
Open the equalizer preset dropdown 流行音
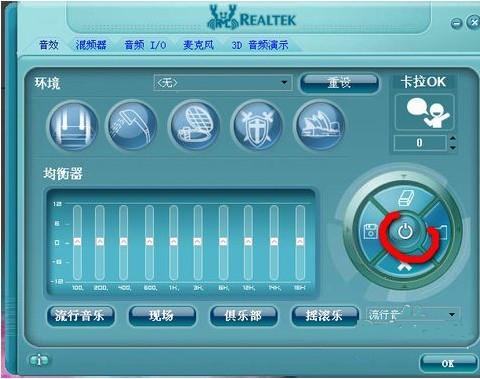[x=413, y=314]
